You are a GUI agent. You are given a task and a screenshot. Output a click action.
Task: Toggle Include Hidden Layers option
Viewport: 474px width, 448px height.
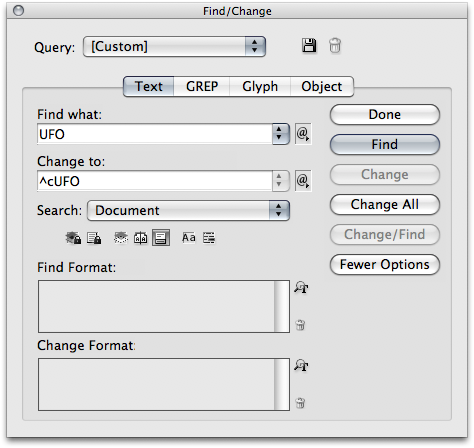121,238
